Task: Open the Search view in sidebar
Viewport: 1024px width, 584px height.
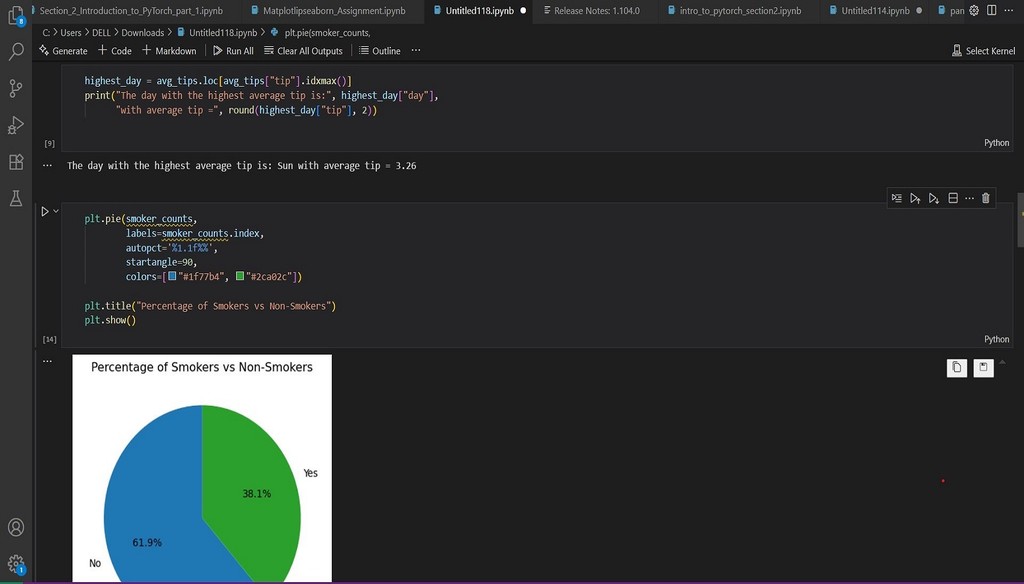Action: click(x=16, y=51)
